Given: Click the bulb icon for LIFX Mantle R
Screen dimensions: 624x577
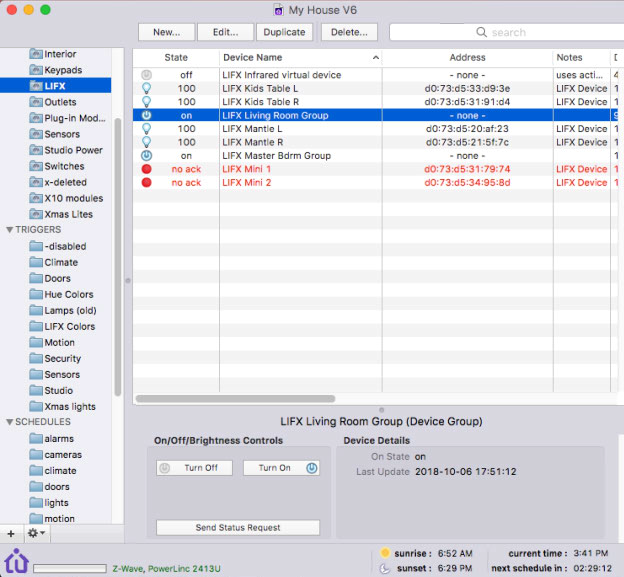Looking at the screenshot, I should [x=146, y=142].
